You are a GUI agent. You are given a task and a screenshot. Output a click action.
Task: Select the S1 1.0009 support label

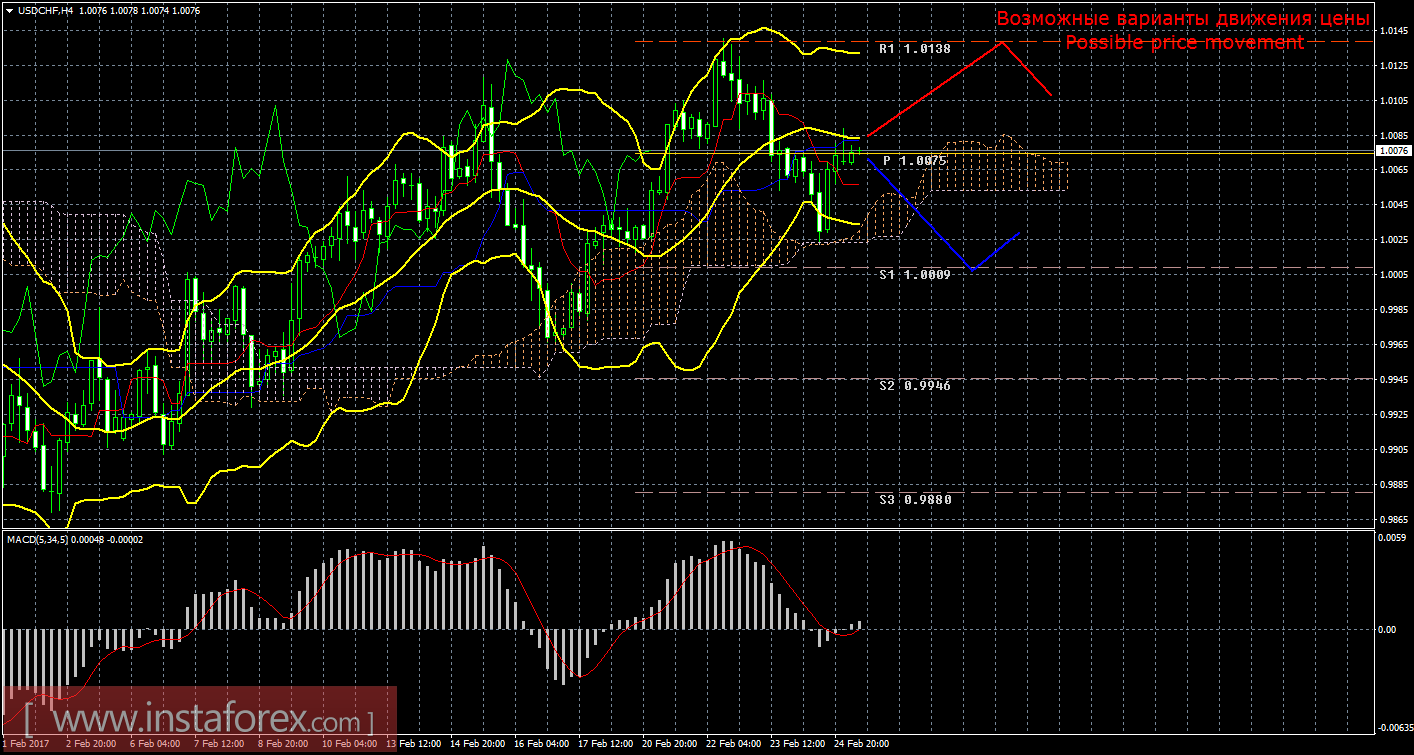[x=914, y=273]
